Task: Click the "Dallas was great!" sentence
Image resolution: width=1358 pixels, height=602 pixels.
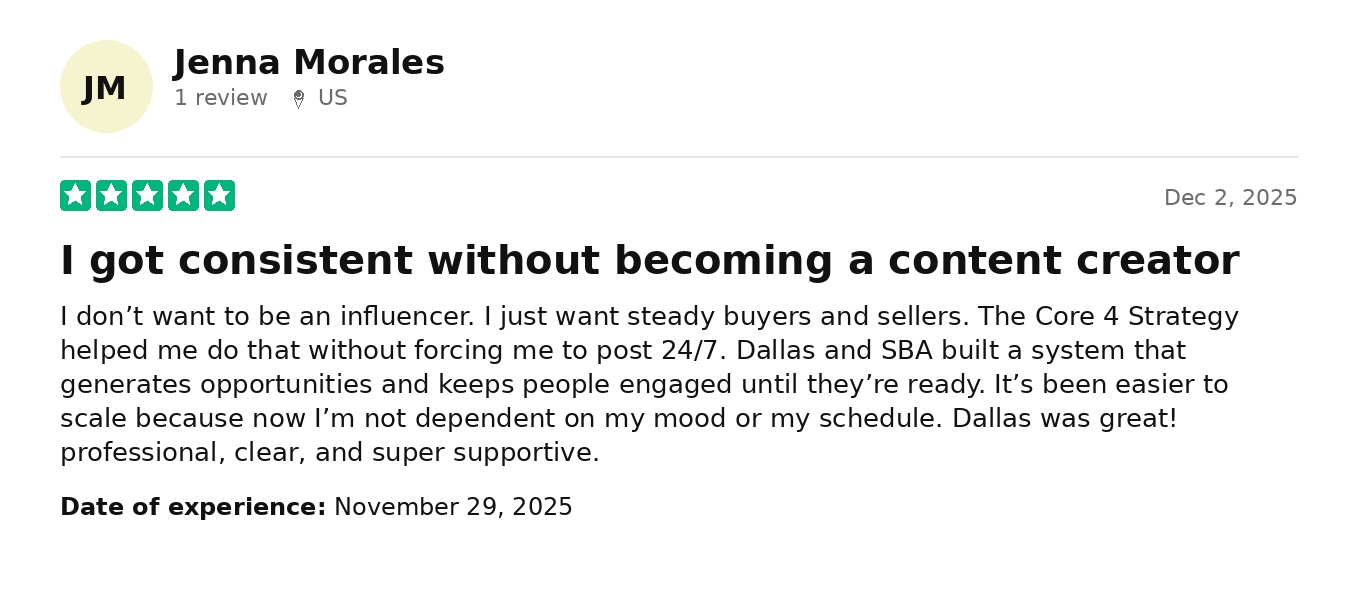Action: tap(1064, 419)
